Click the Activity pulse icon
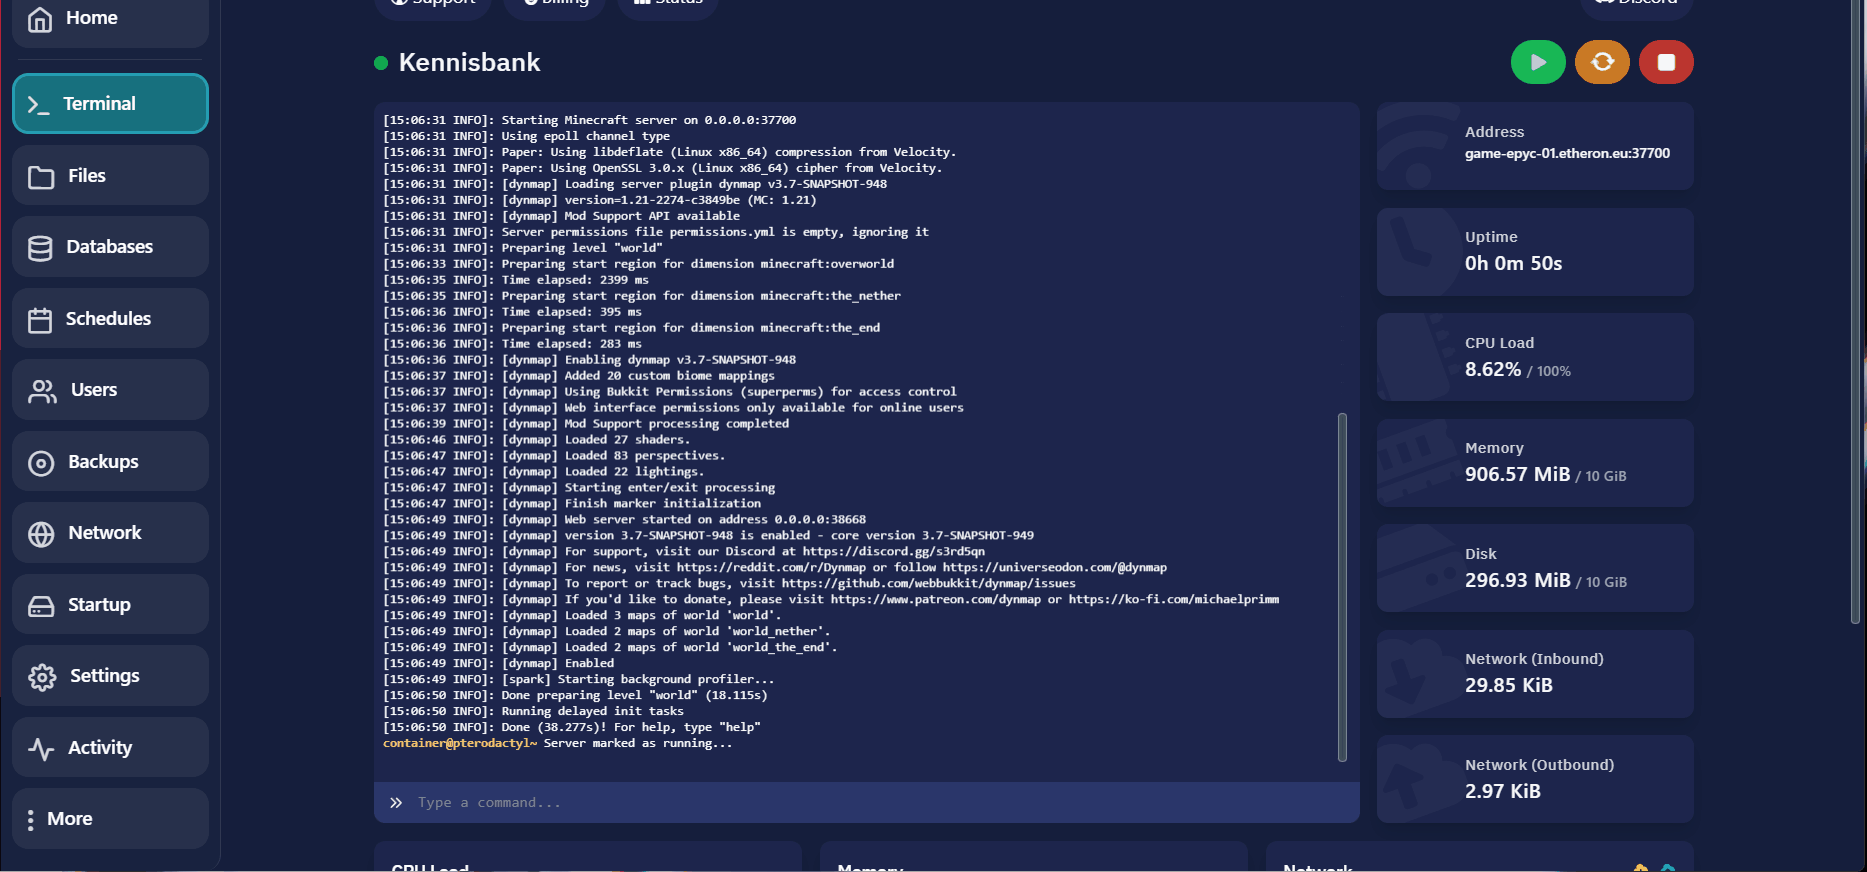 tap(41, 749)
